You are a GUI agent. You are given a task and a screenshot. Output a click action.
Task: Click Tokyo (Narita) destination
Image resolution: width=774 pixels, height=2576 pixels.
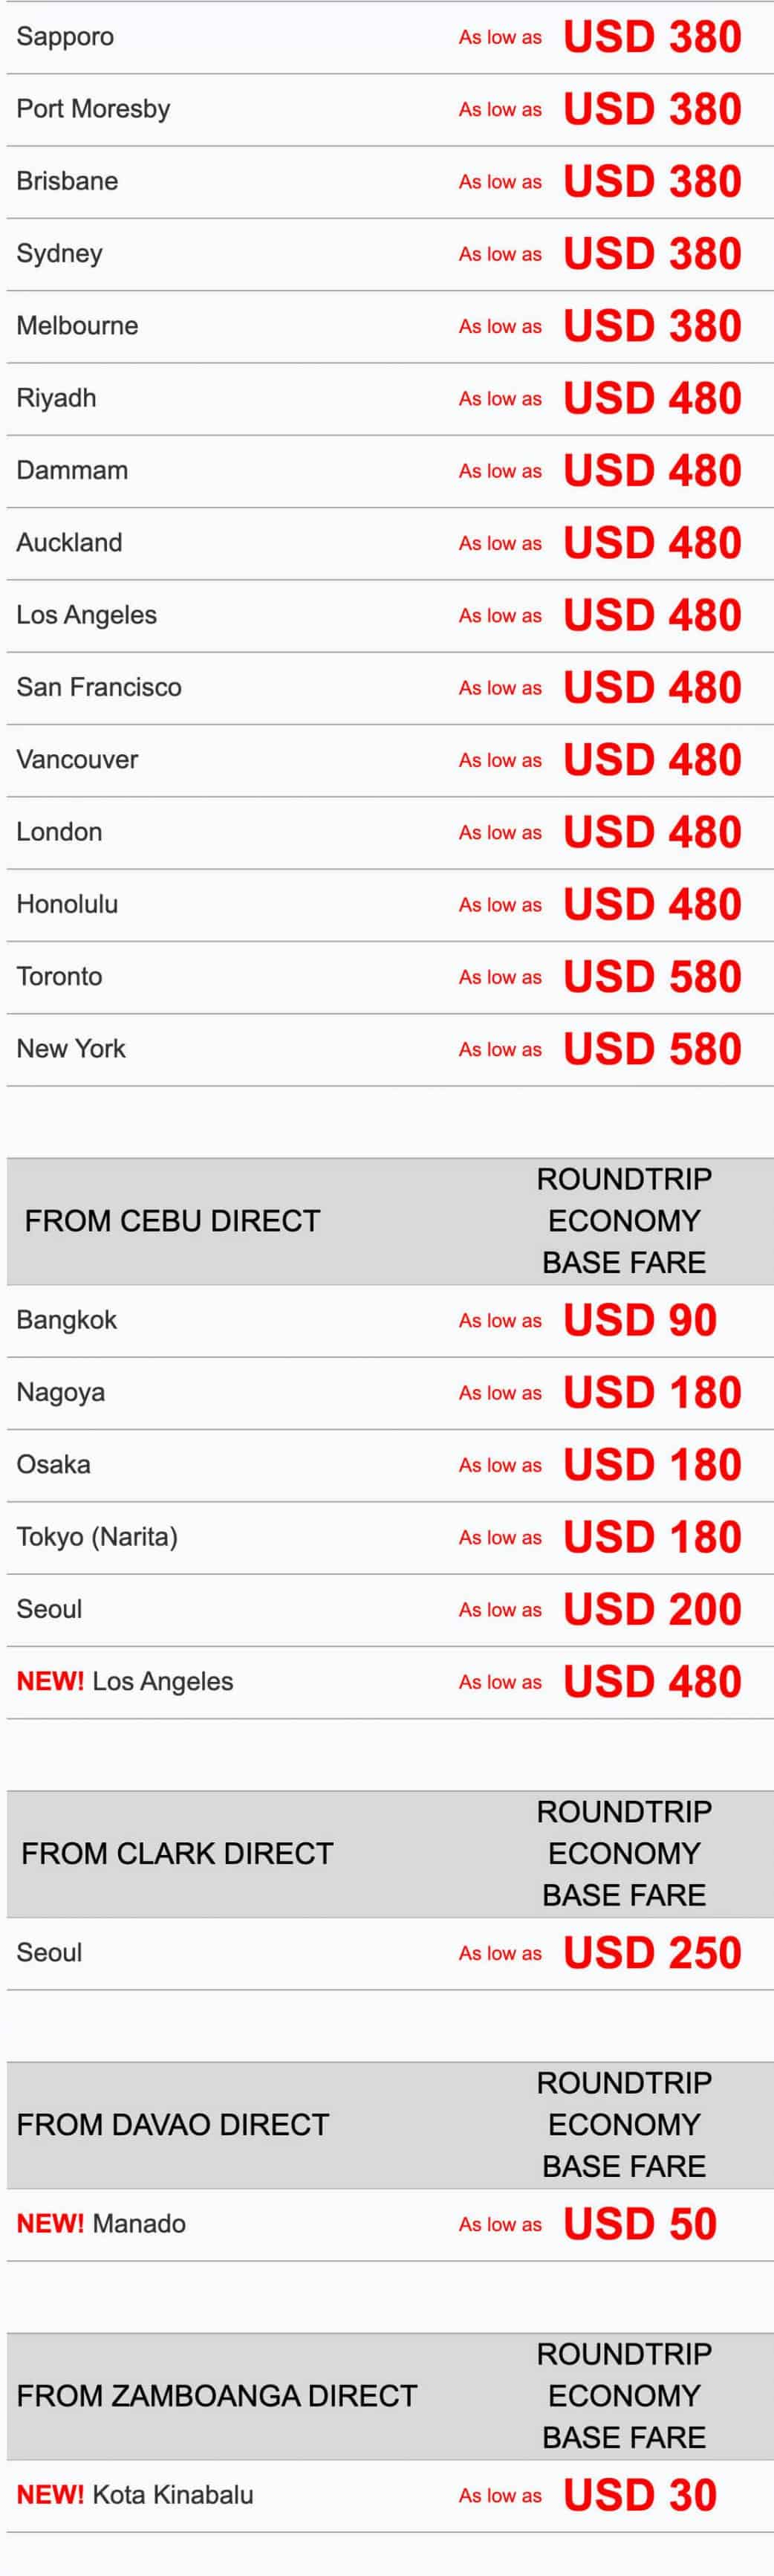coord(97,1537)
